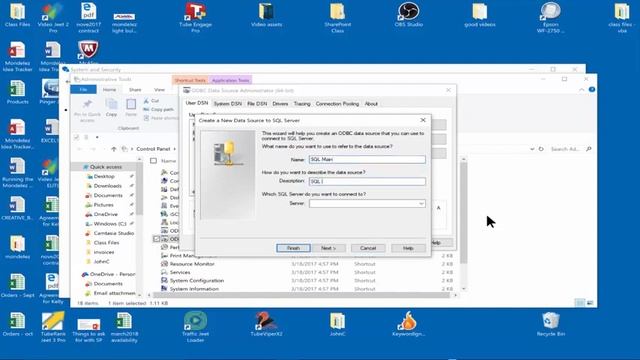Open the address bar history dropdown arrow
Image resolution: width=640 pixels, height=360 pixels.
pyautogui.click(x=532, y=149)
